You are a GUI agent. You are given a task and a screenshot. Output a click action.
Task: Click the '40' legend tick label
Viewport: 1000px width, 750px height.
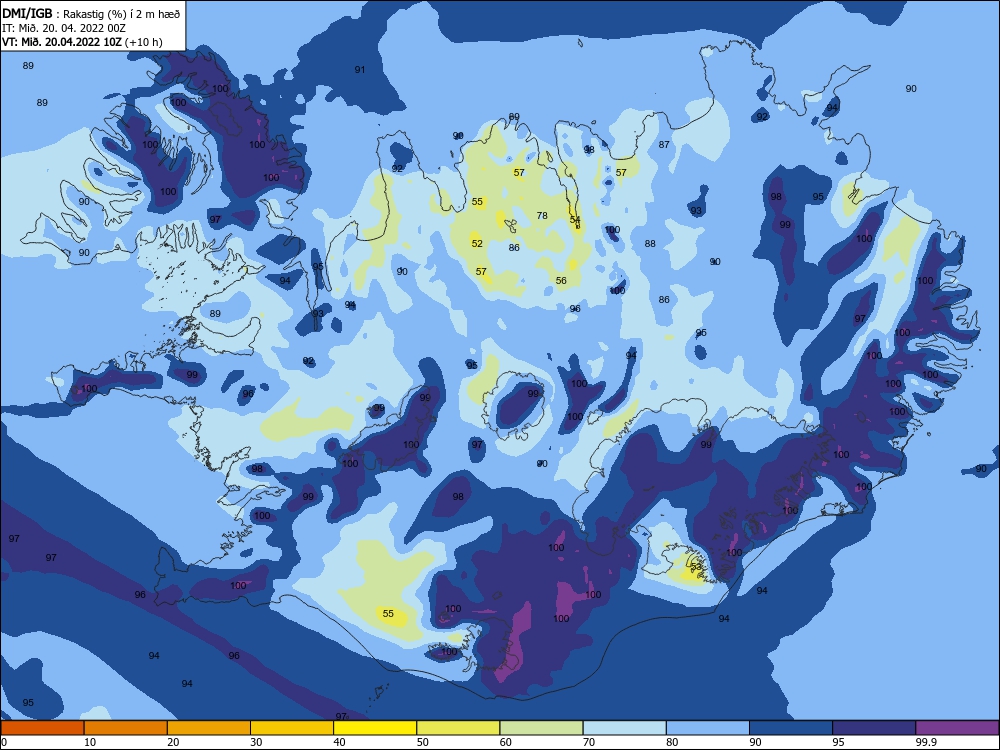click(x=339, y=742)
